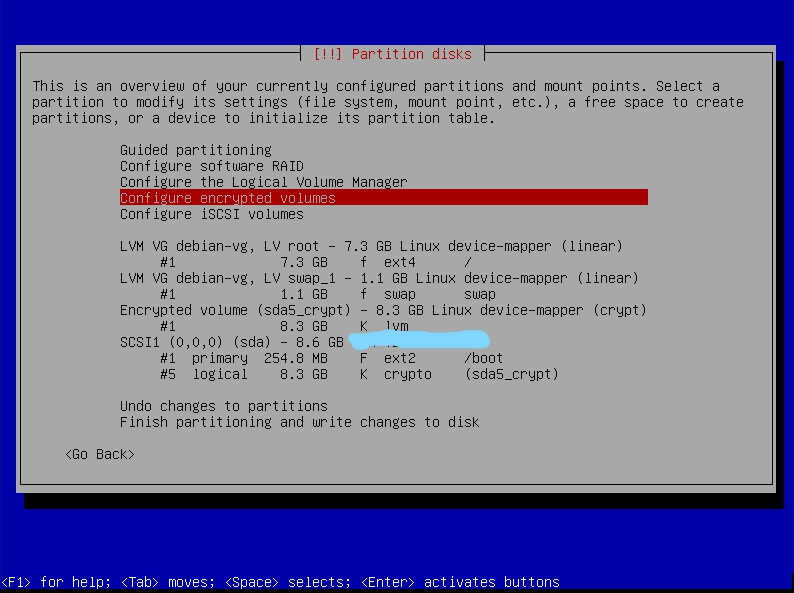Image resolution: width=794 pixels, height=593 pixels.
Task: Open Configure the Logical Volume Manager
Action: (x=263, y=182)
